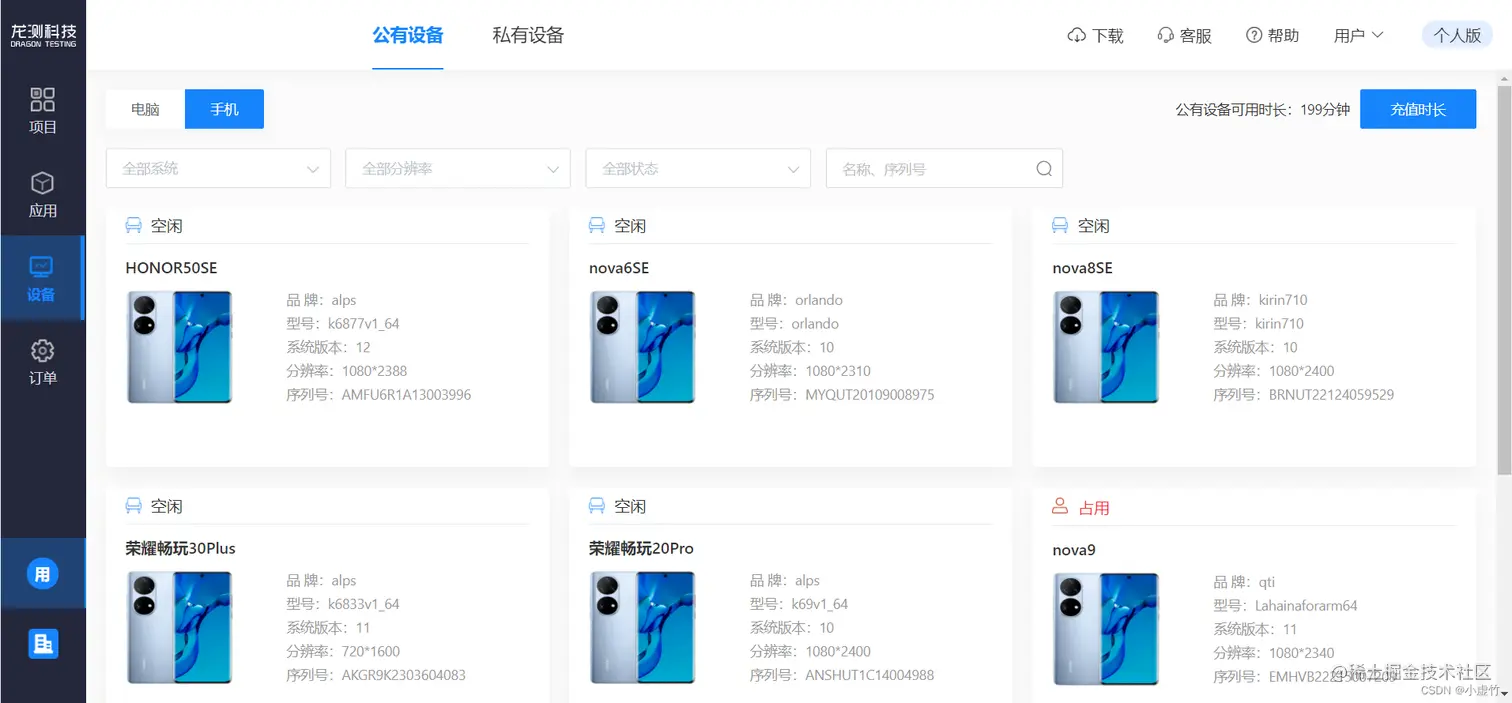Click serial number AMFU6R1A13003996
Viewport: 1512px width, 703px height.
coord(406,395)
